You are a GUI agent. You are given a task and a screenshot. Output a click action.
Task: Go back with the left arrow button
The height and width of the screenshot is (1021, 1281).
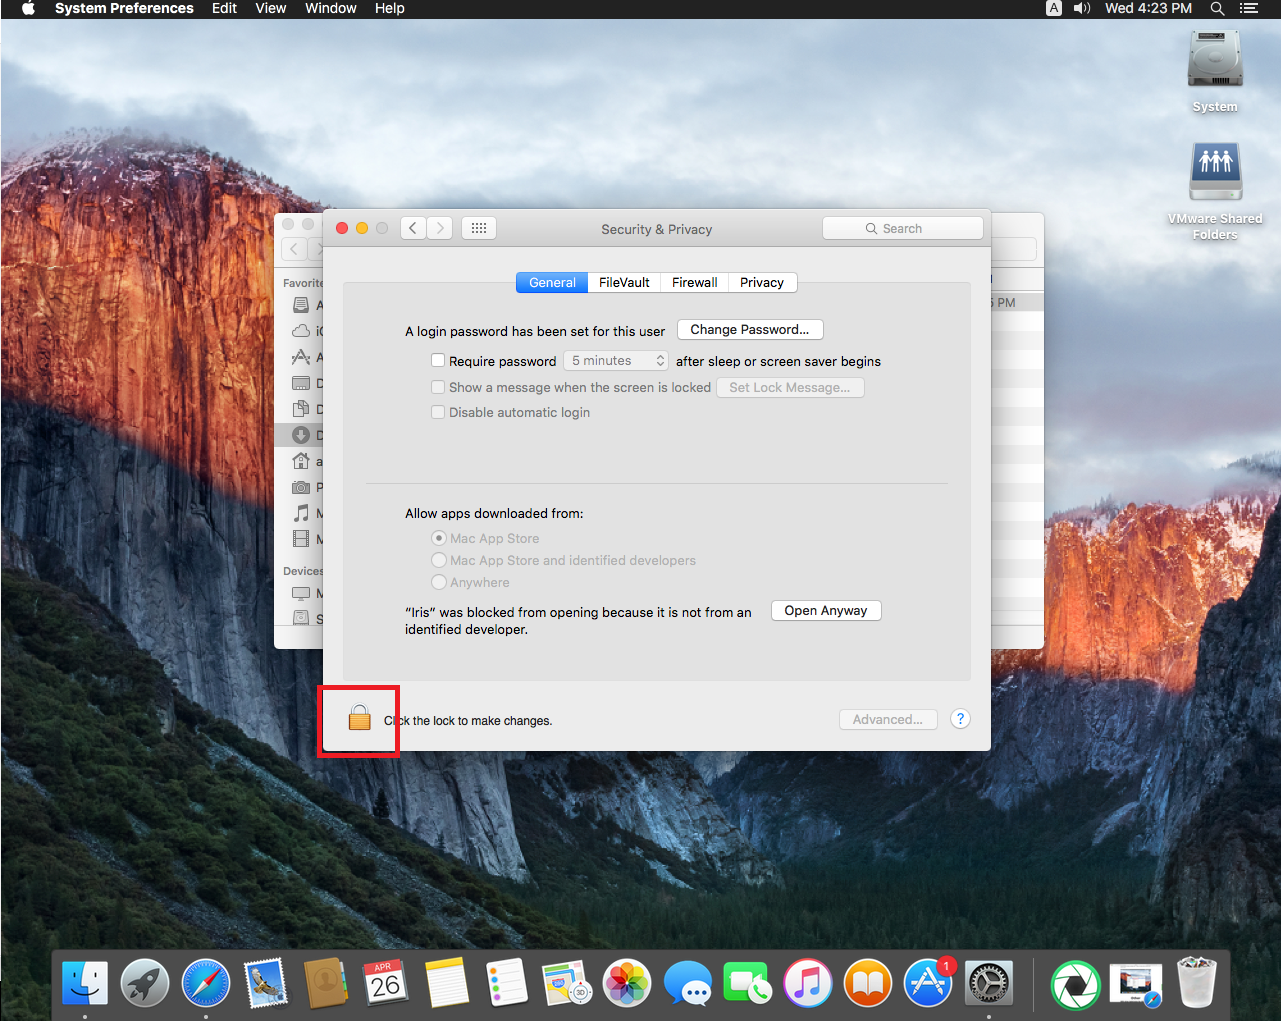click(413, 228)
